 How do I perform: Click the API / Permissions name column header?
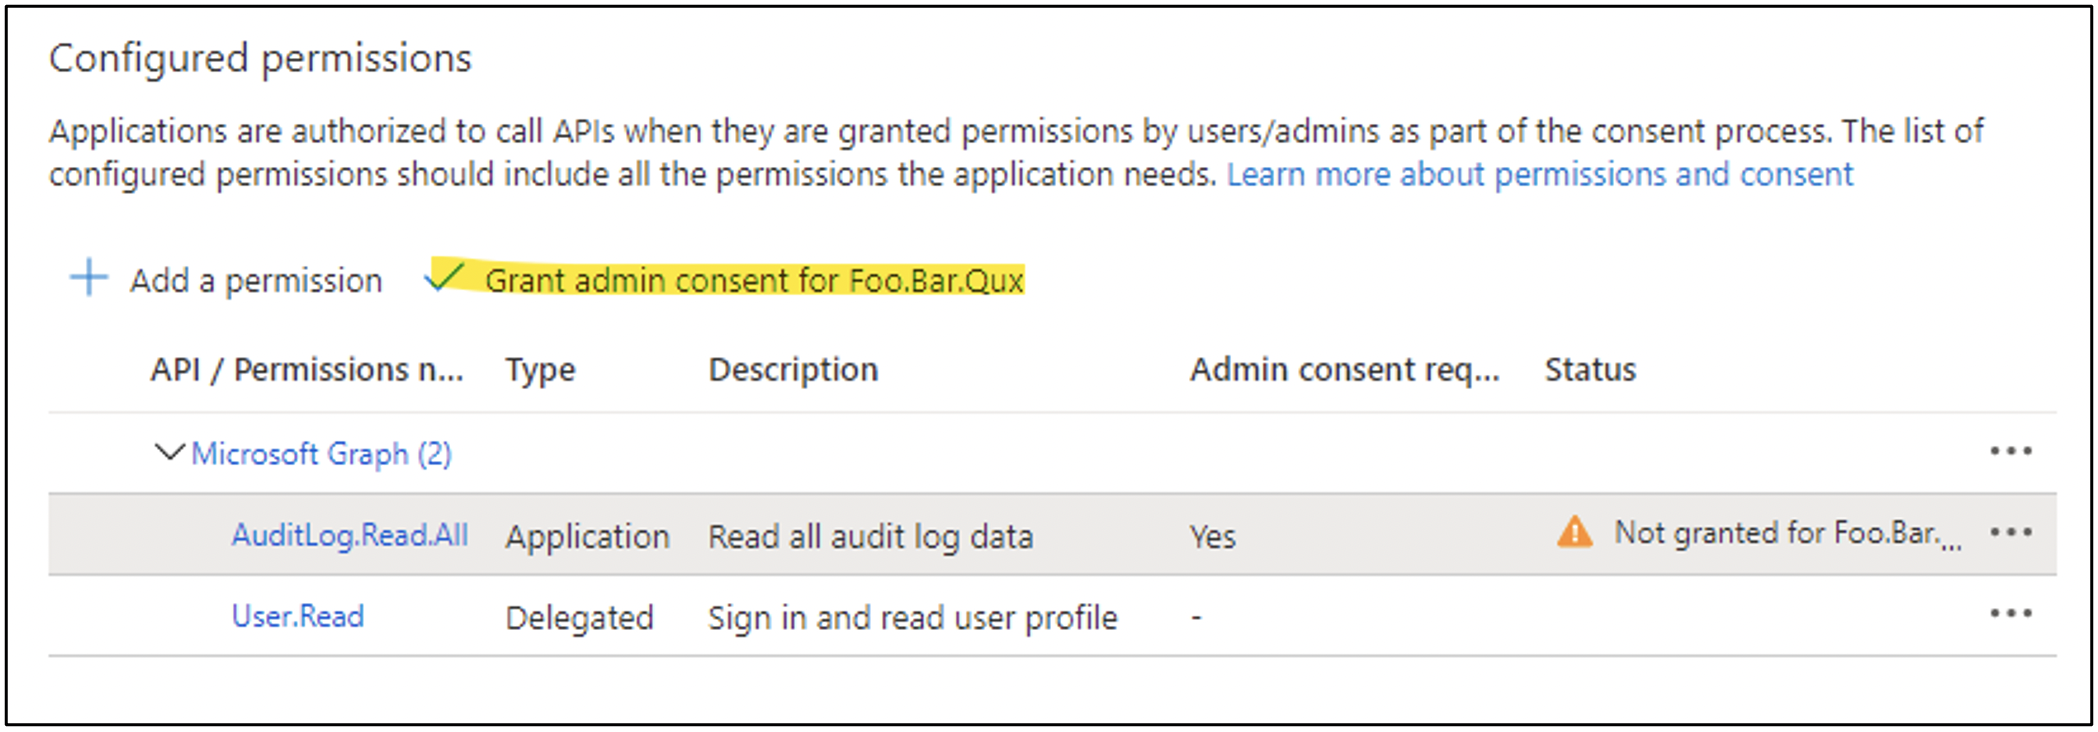pyautogui.click(x=307, y=370)
